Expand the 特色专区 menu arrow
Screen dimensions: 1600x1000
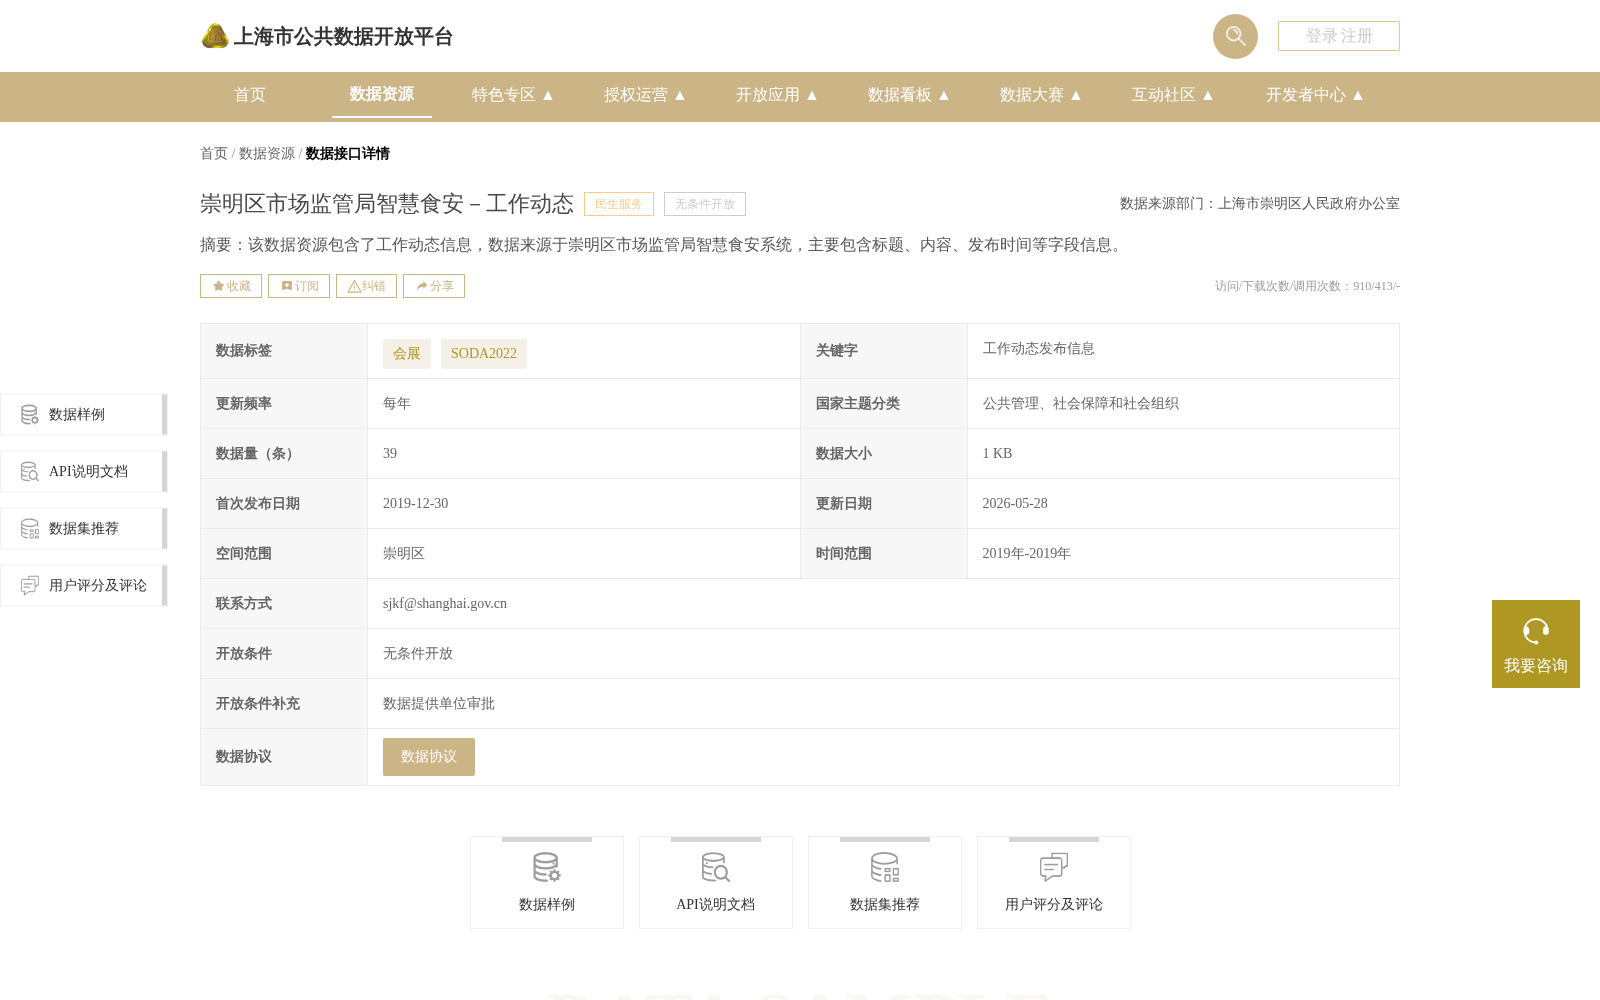548,95
